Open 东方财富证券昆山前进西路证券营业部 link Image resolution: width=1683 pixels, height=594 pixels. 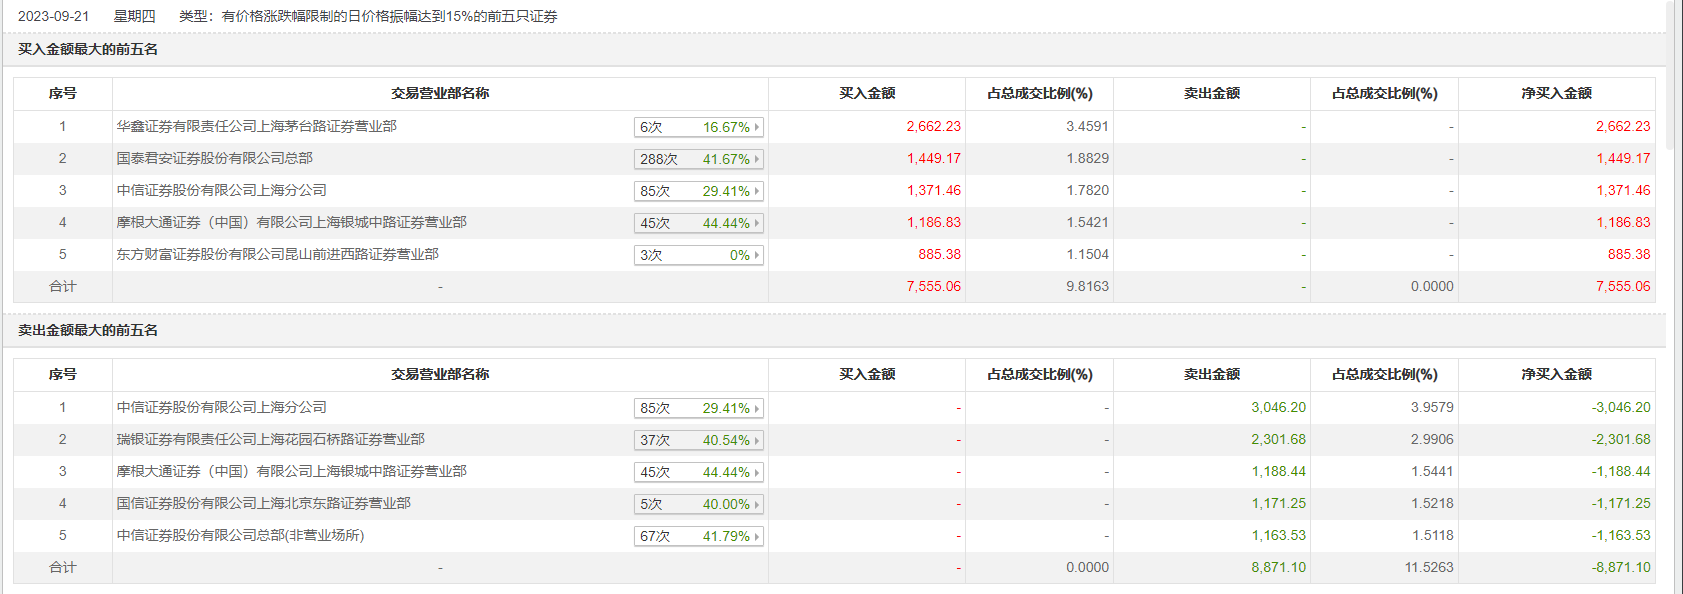pyautogui.click(x=277, y=255)
